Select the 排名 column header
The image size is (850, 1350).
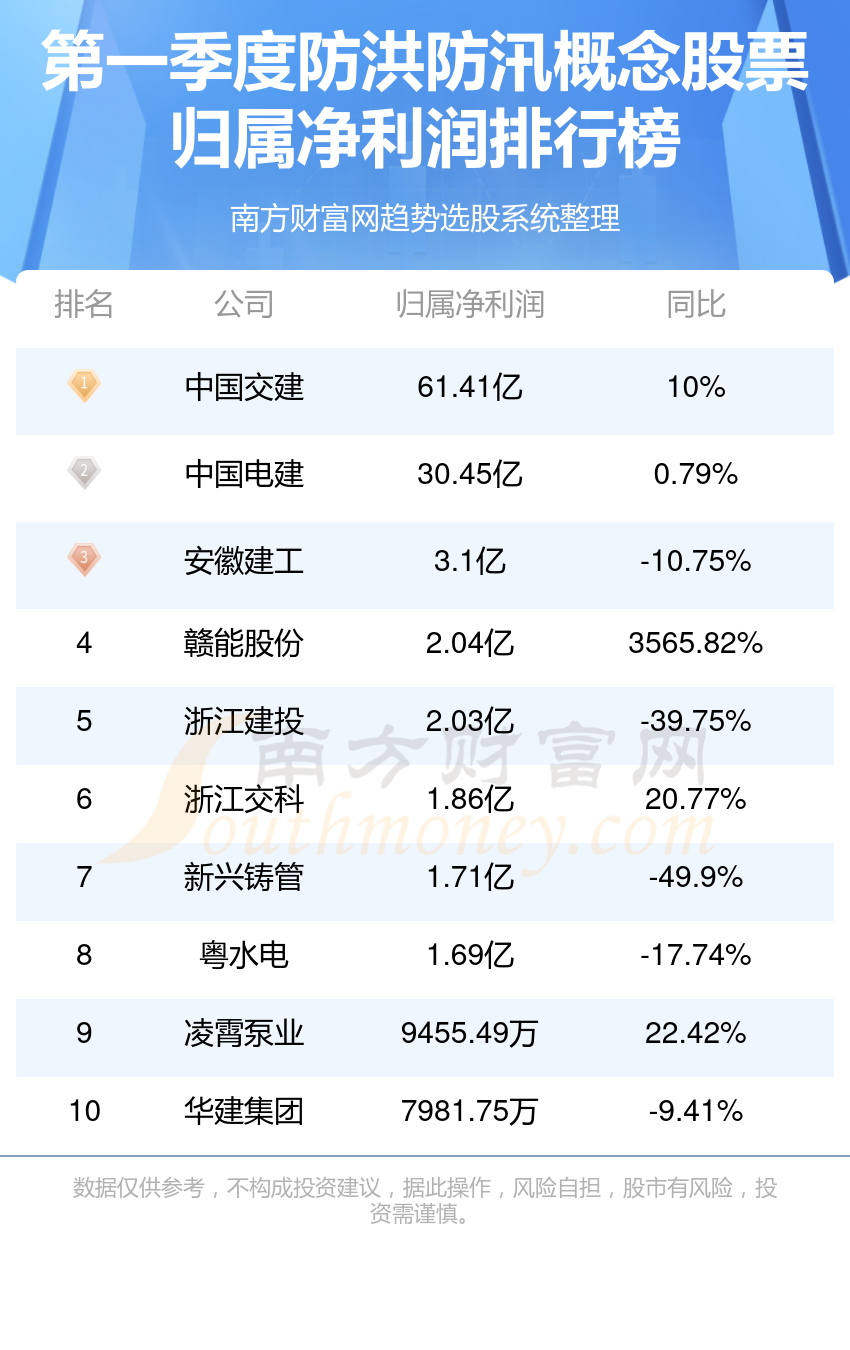point(84,303)
